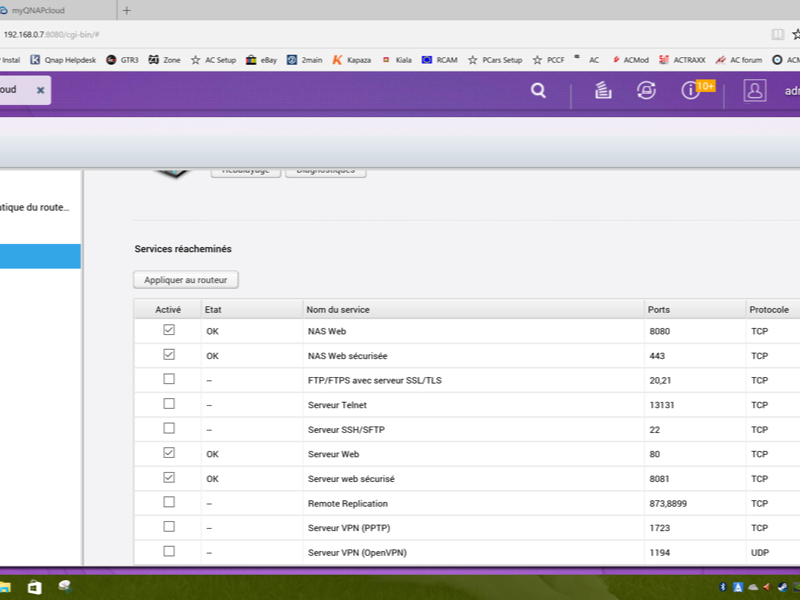The width and height of the screenshot is (800, 600).
Task: Open notifications info icon with 10+ badge
Action: [x=691, y=91]
